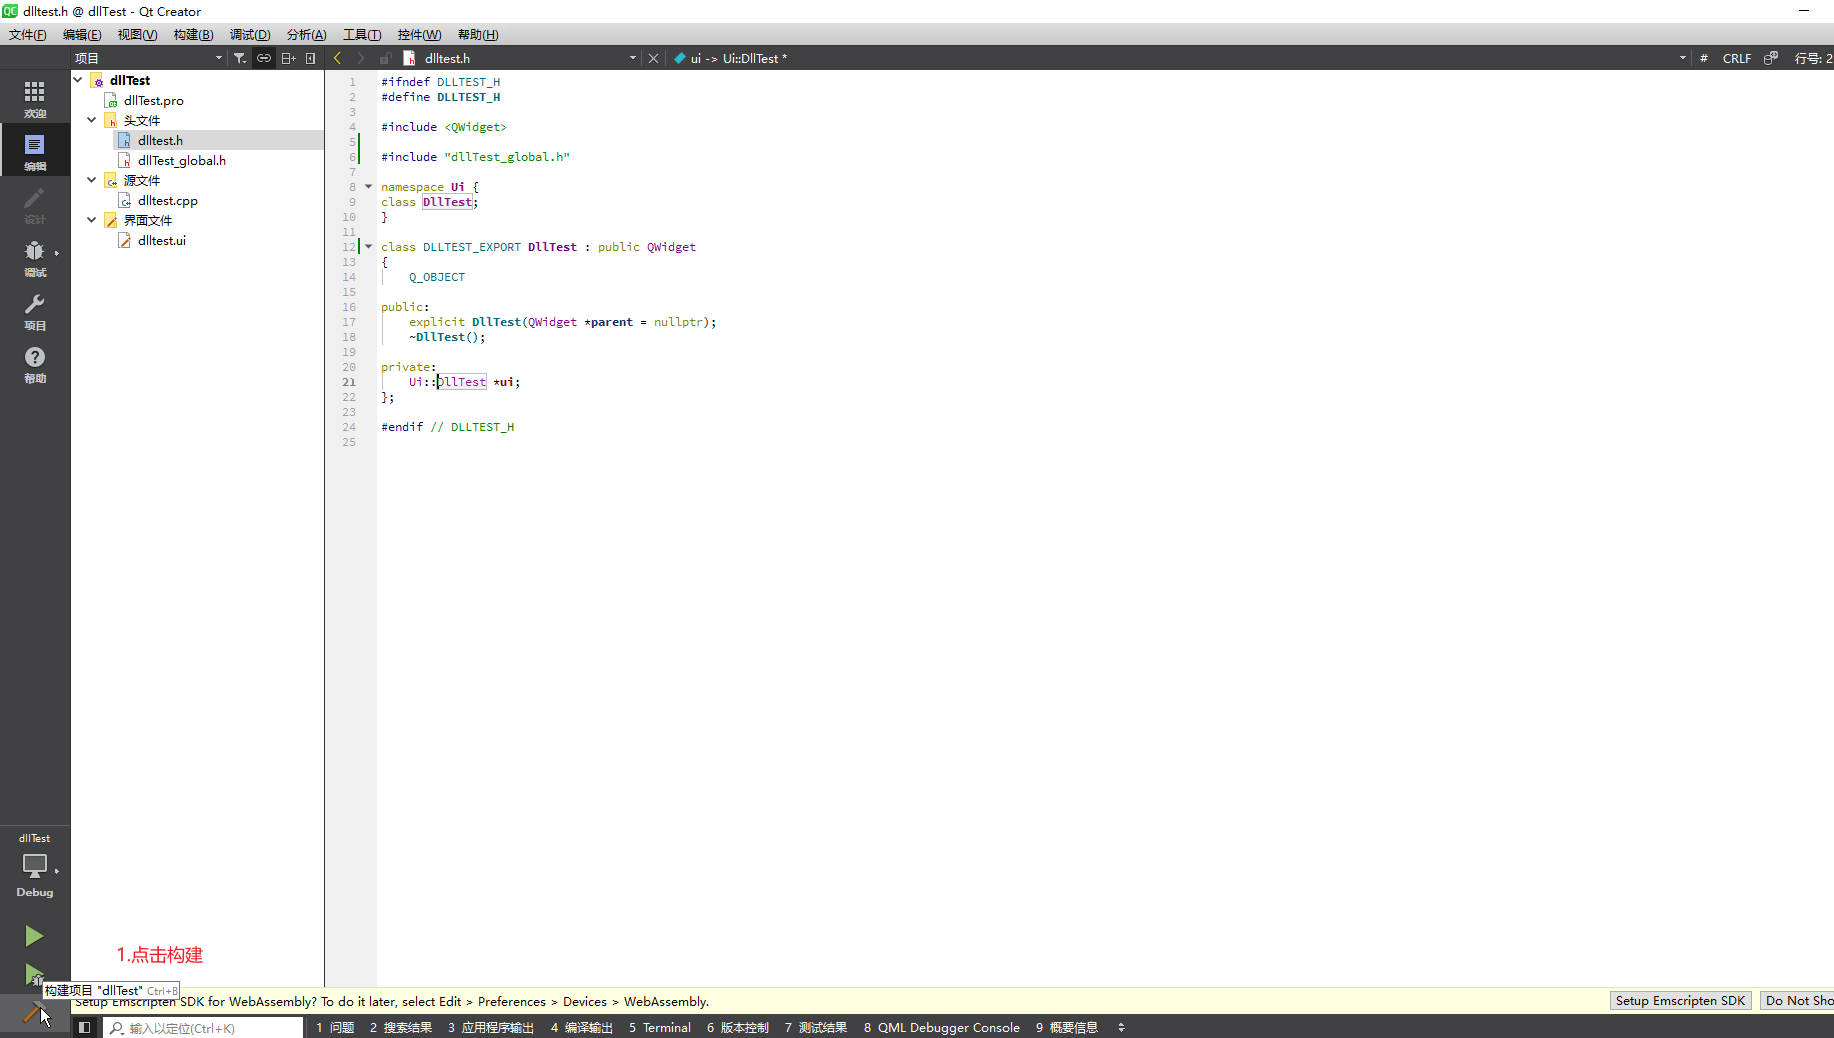Go back in navigation history
The height and width of the screenshot is (1038, 1834).
(x=337, y=58)
